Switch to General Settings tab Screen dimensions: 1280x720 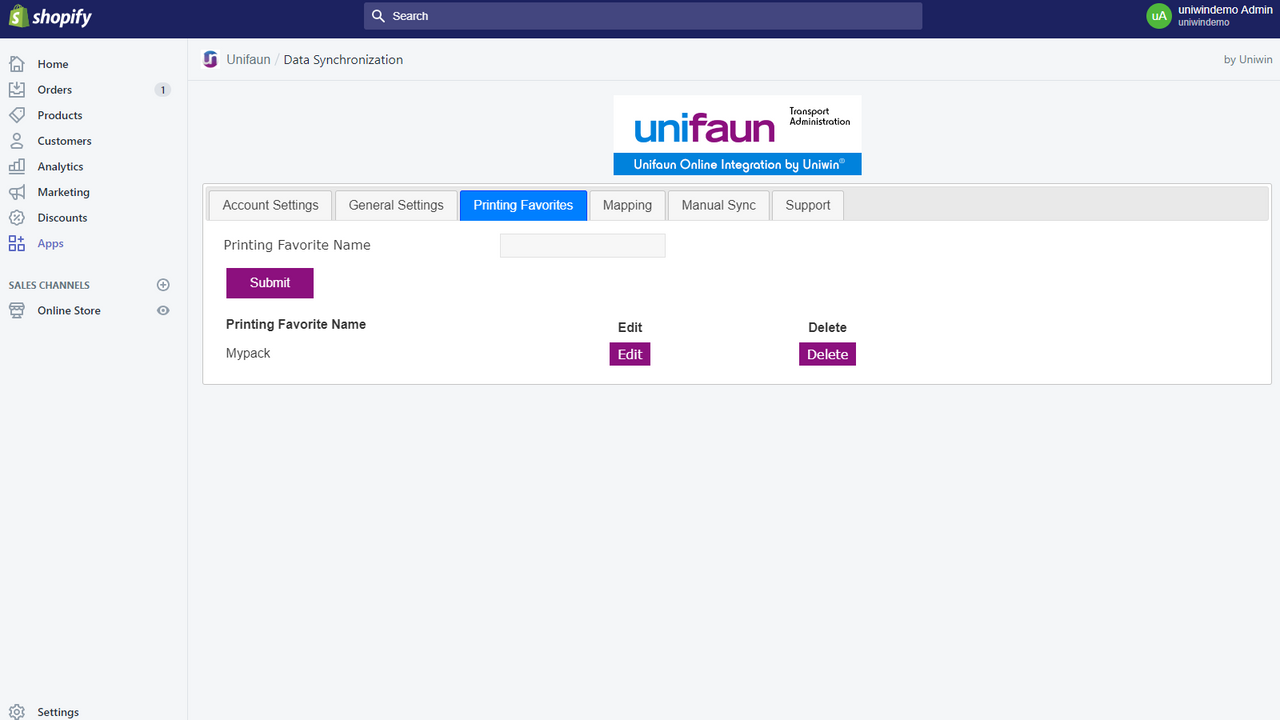coord(396,205)
